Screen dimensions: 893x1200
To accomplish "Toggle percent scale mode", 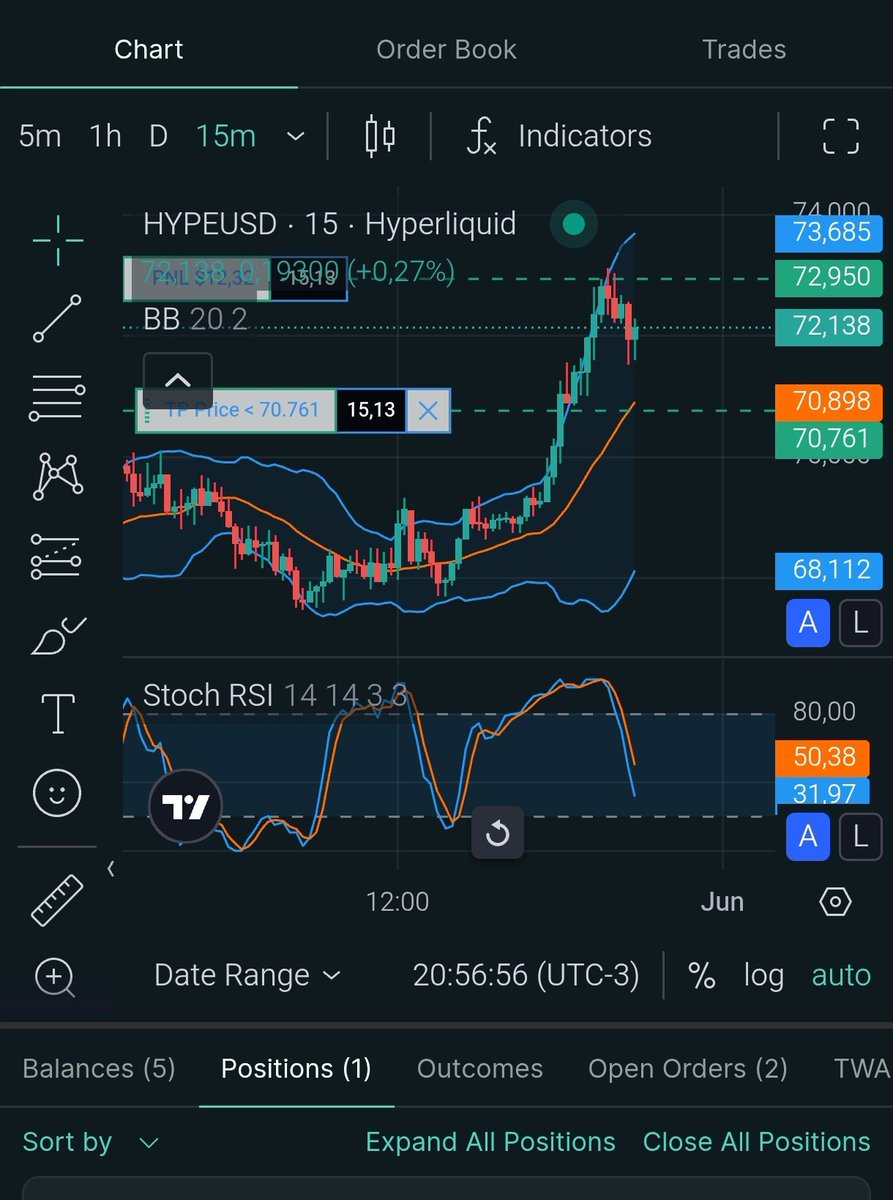I will [702, 975].
